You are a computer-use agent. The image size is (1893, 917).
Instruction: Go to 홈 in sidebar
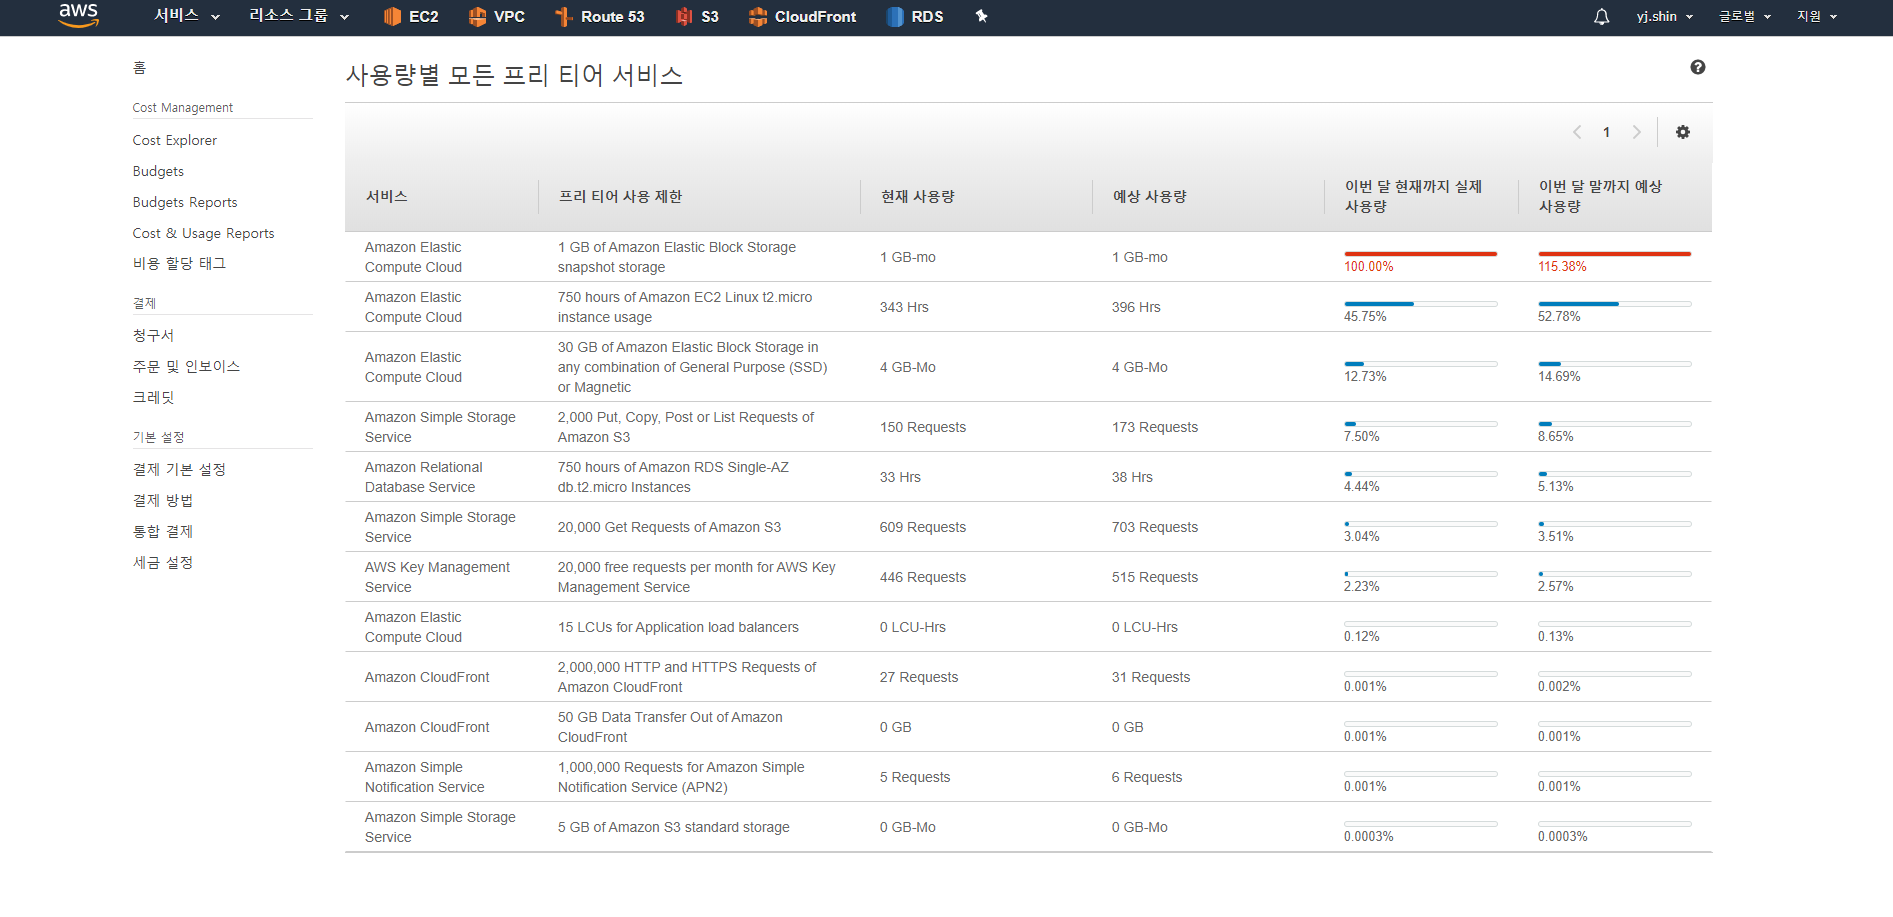(139, 67)
